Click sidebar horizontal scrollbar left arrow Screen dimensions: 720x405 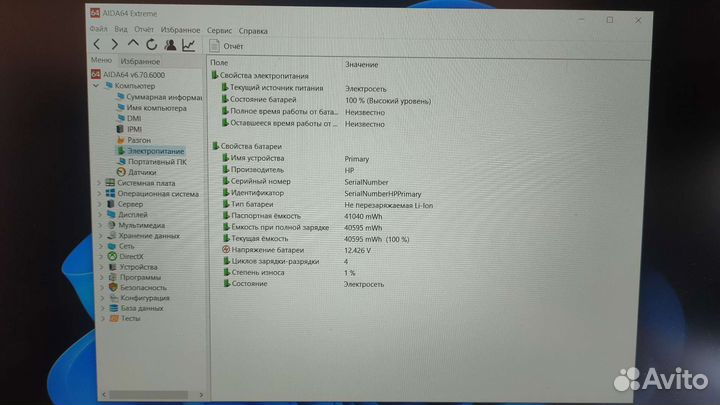click(x=104, y=394)
